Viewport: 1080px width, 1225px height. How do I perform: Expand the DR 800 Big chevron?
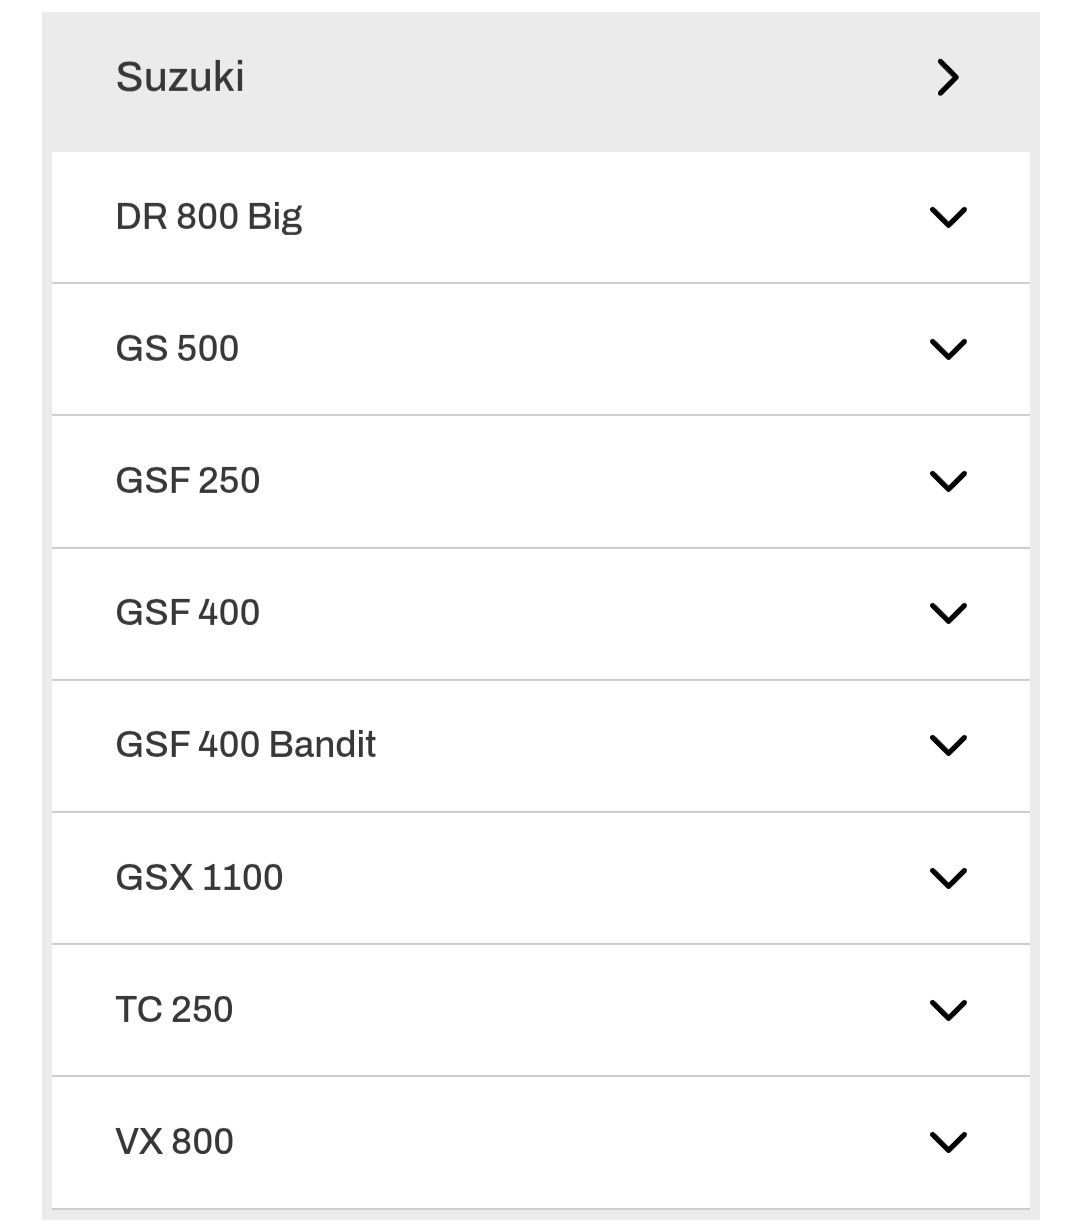tap(947, 217)
